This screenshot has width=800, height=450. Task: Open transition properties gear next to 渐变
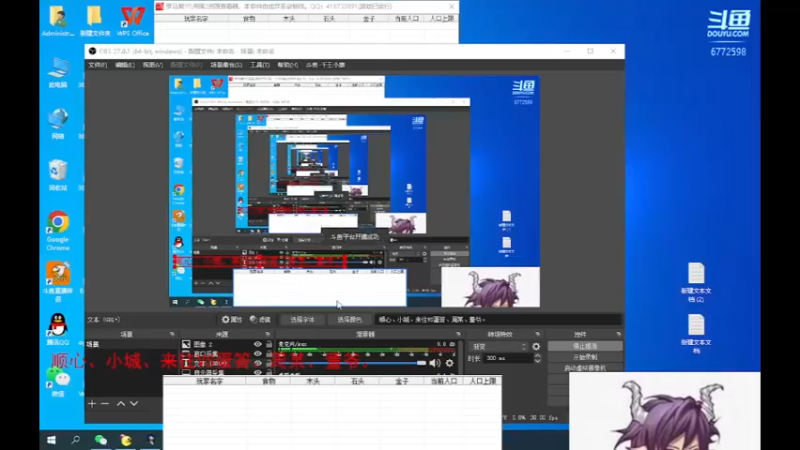(536, 346)
